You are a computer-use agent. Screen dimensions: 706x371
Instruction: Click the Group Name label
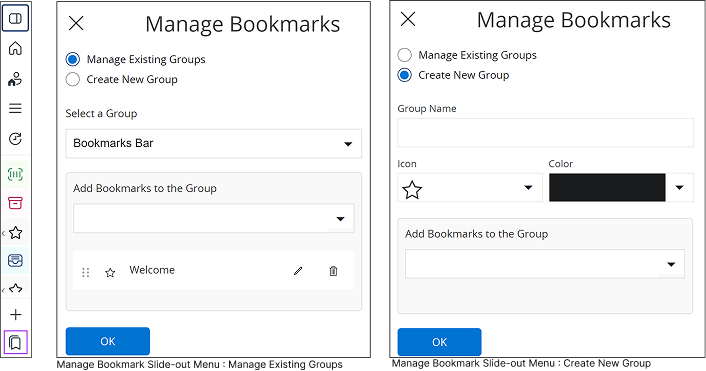pyautogui.click(x=426, y=109)
